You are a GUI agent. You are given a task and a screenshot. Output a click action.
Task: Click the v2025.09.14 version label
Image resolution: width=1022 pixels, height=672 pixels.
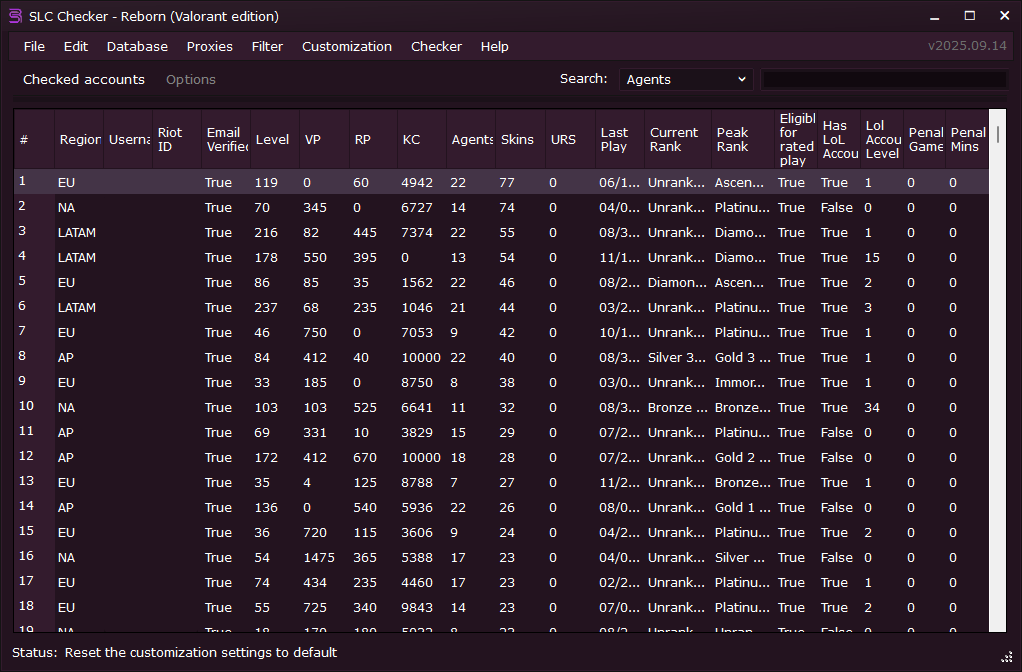tap(967, 46)
